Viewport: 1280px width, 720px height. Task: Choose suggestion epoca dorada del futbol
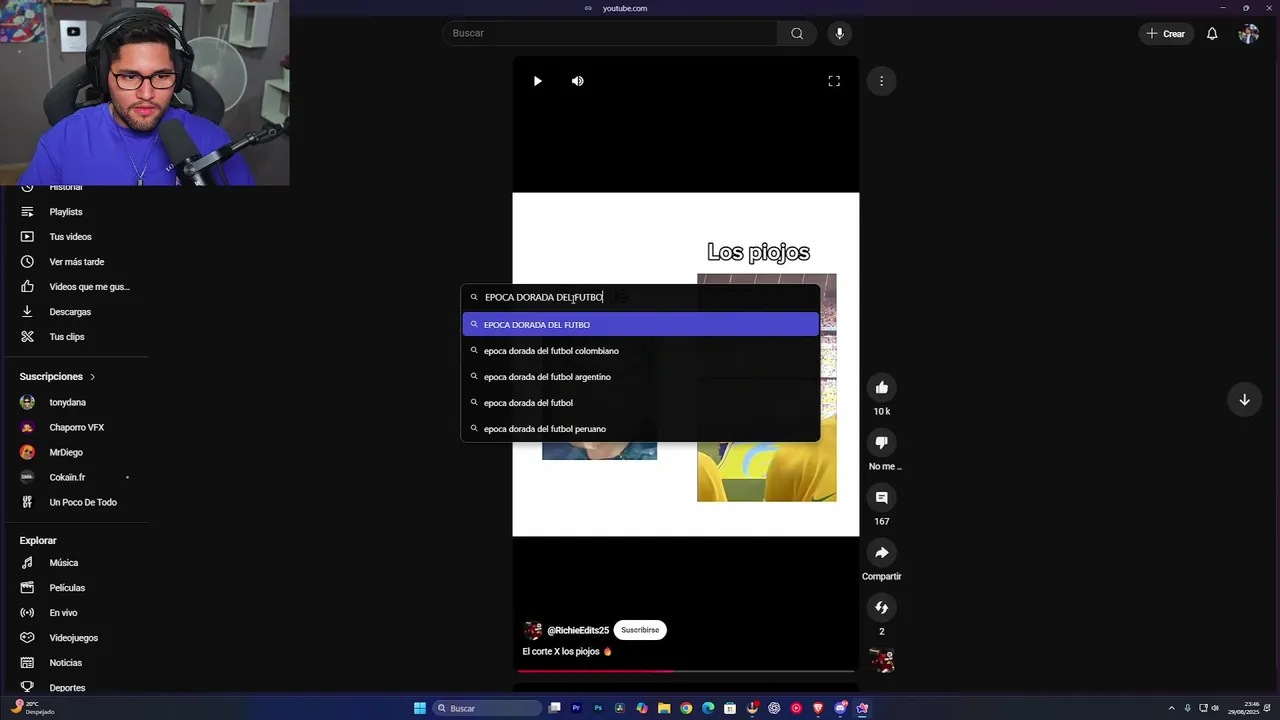point(640,403)
